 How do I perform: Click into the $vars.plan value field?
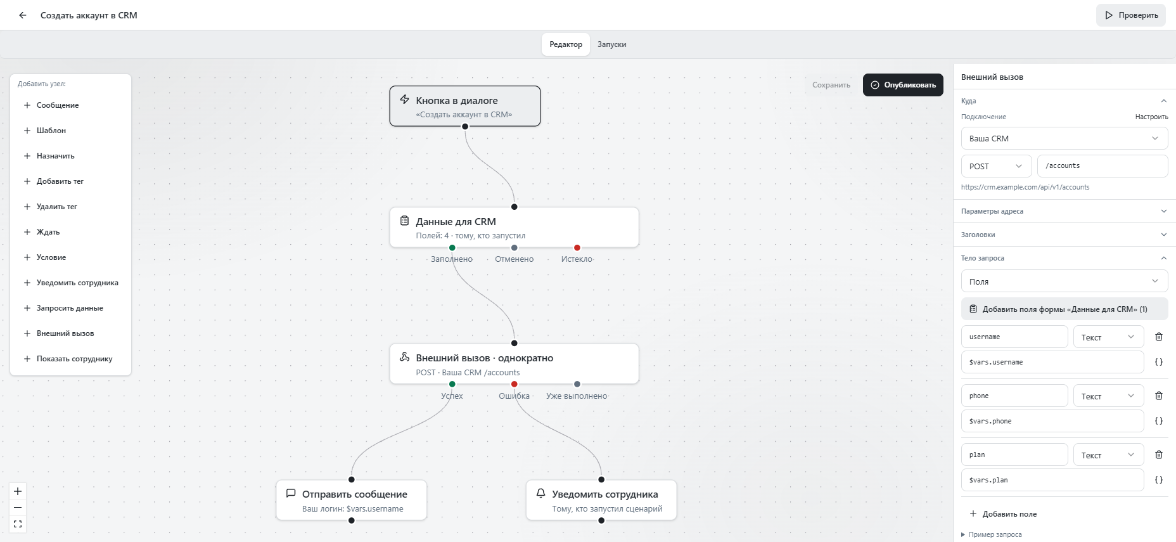(1052, 480)
